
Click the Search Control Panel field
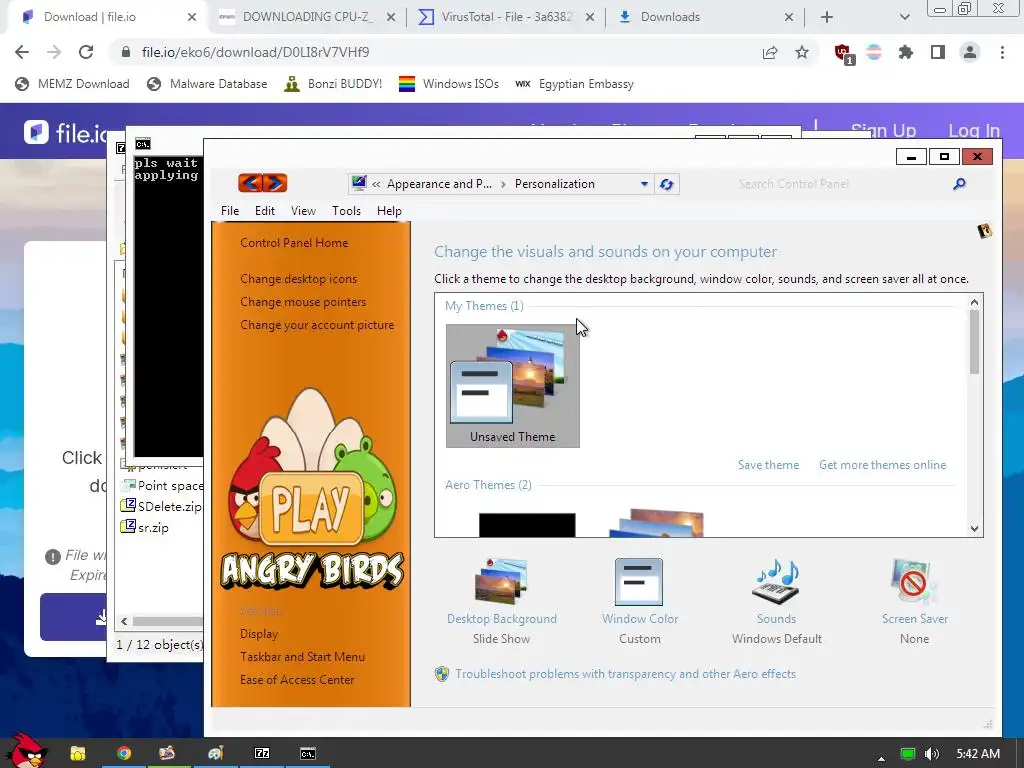pyautogui.click(x=839, y=184)
